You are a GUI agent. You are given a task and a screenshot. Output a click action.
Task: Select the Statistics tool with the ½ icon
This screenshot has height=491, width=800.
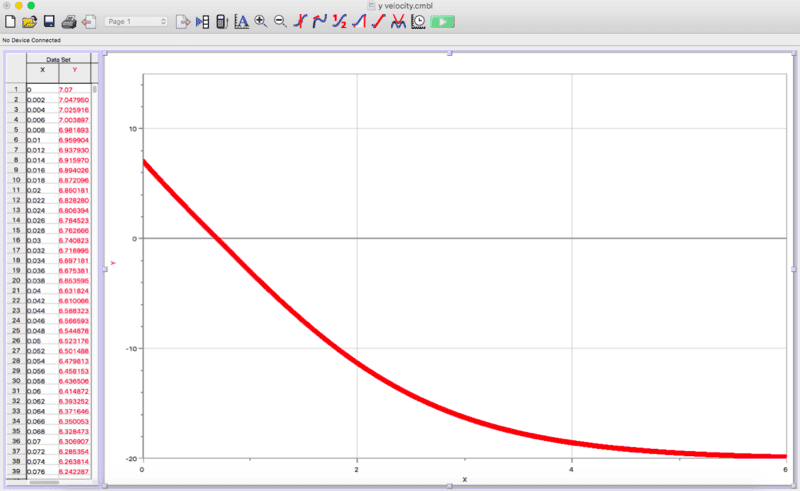(340, 21)
